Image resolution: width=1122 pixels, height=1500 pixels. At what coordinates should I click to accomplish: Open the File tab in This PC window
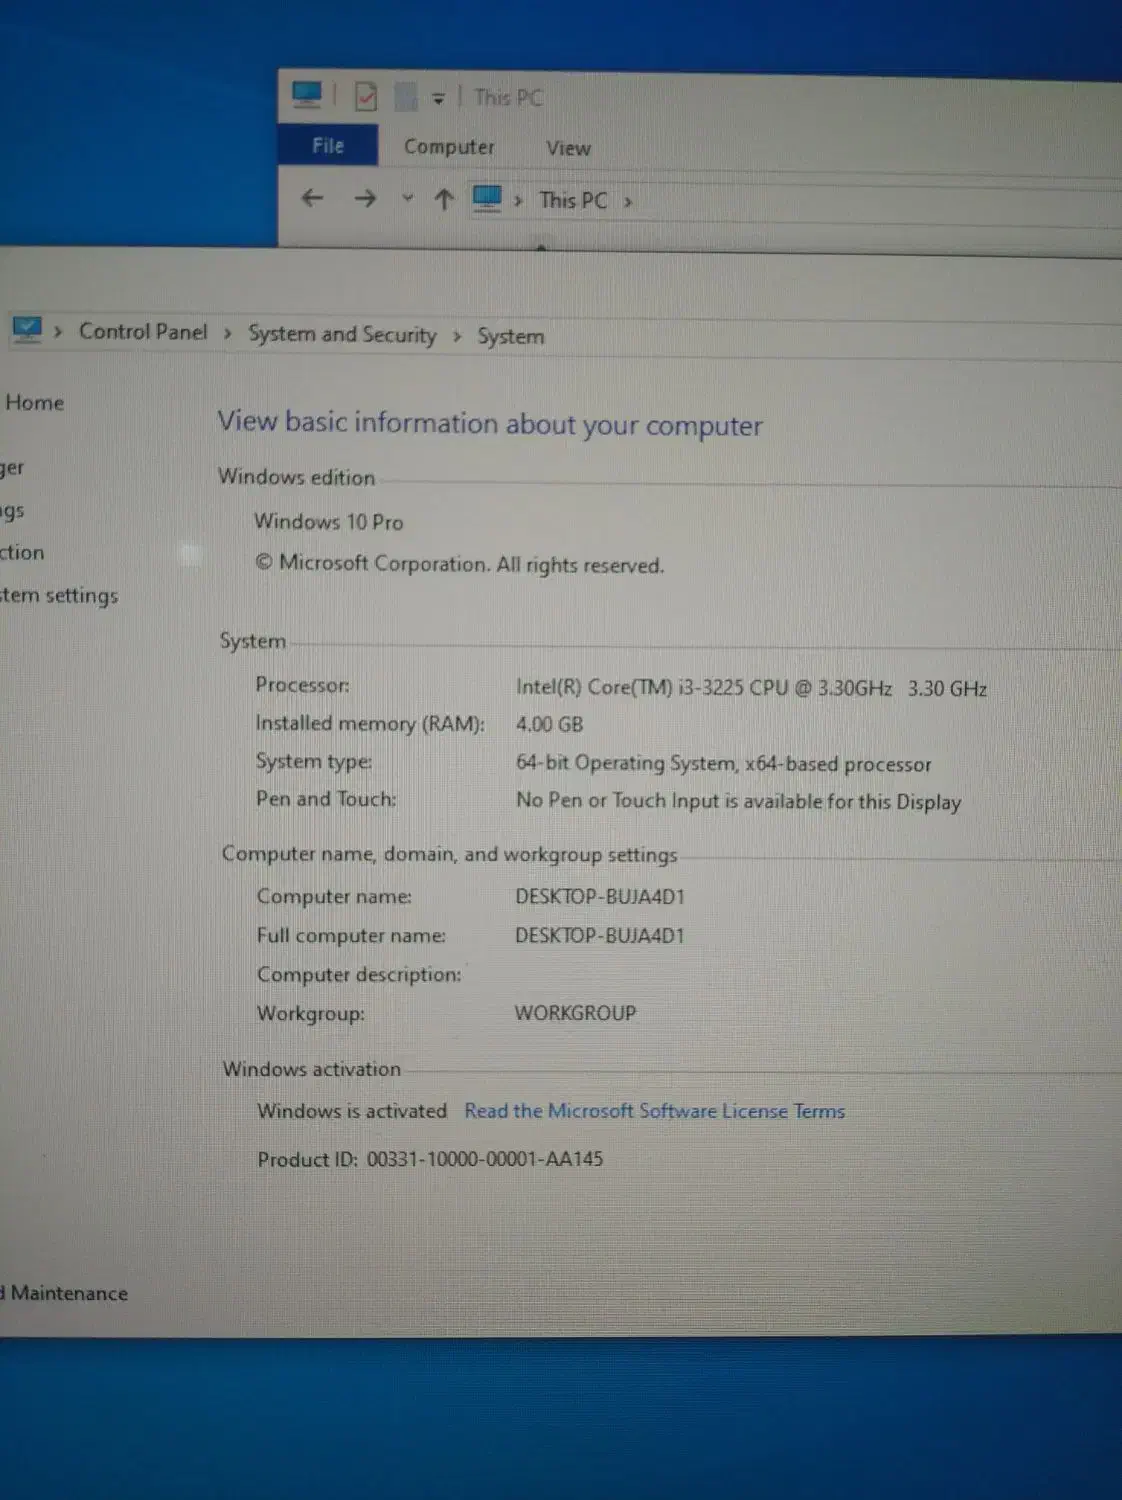click(328, 146)
